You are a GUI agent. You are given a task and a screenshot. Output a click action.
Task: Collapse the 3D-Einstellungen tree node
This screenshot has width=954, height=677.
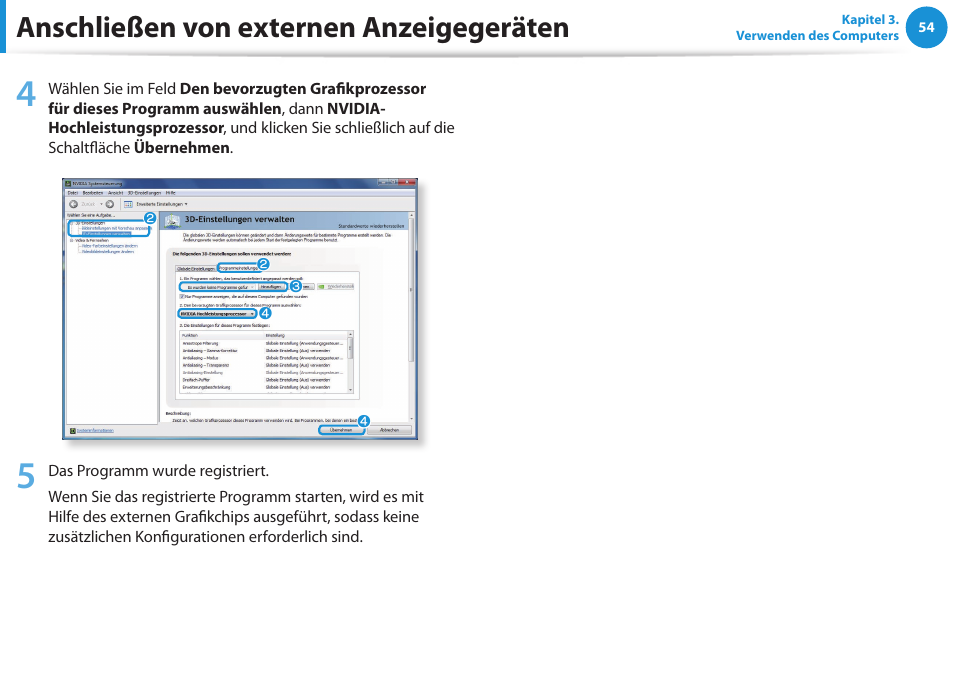pyautogui.click(x=71, y=223)
